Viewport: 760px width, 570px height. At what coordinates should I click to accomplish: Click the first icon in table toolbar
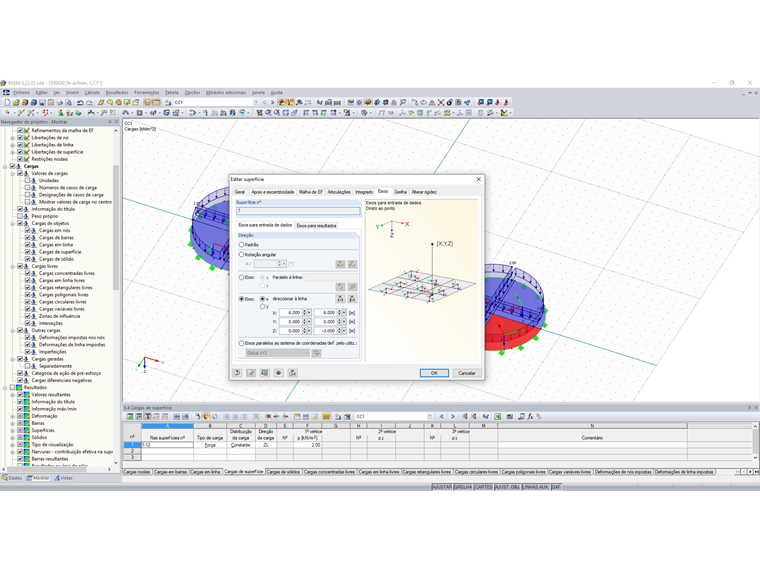point(130,416)
